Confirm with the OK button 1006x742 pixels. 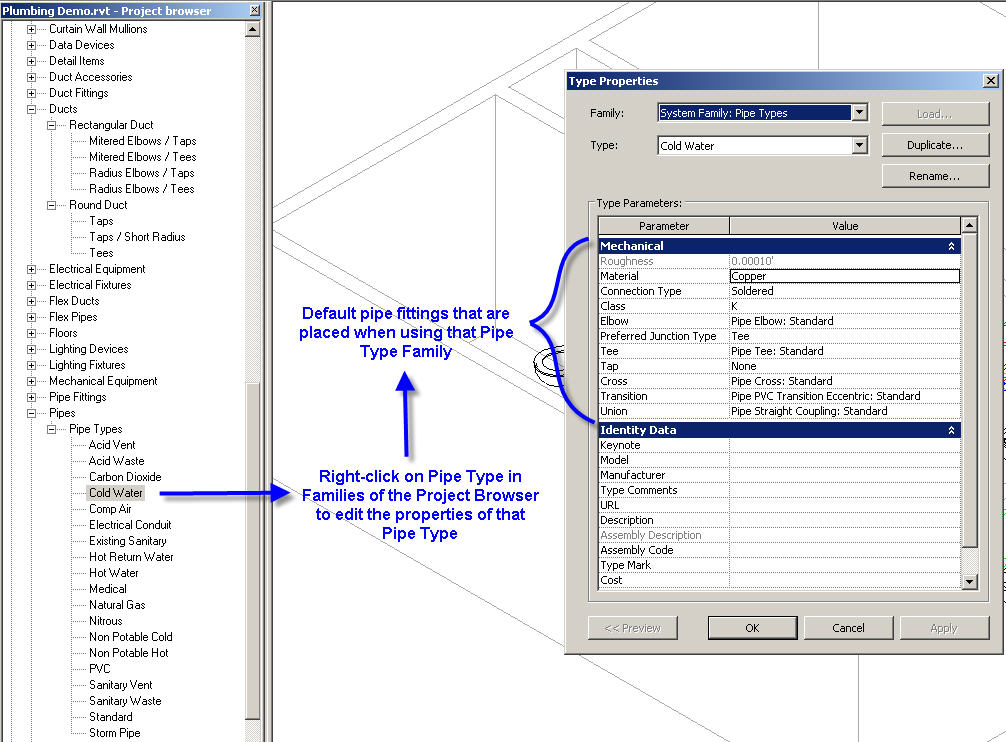[753, 628]
